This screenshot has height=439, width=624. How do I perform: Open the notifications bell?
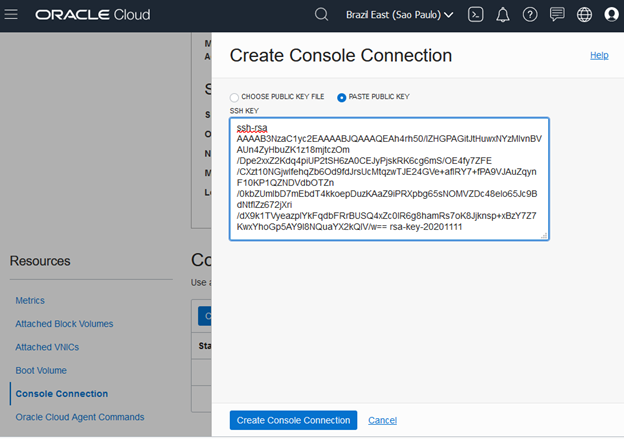pyautogui.click(x=503, y=15)
